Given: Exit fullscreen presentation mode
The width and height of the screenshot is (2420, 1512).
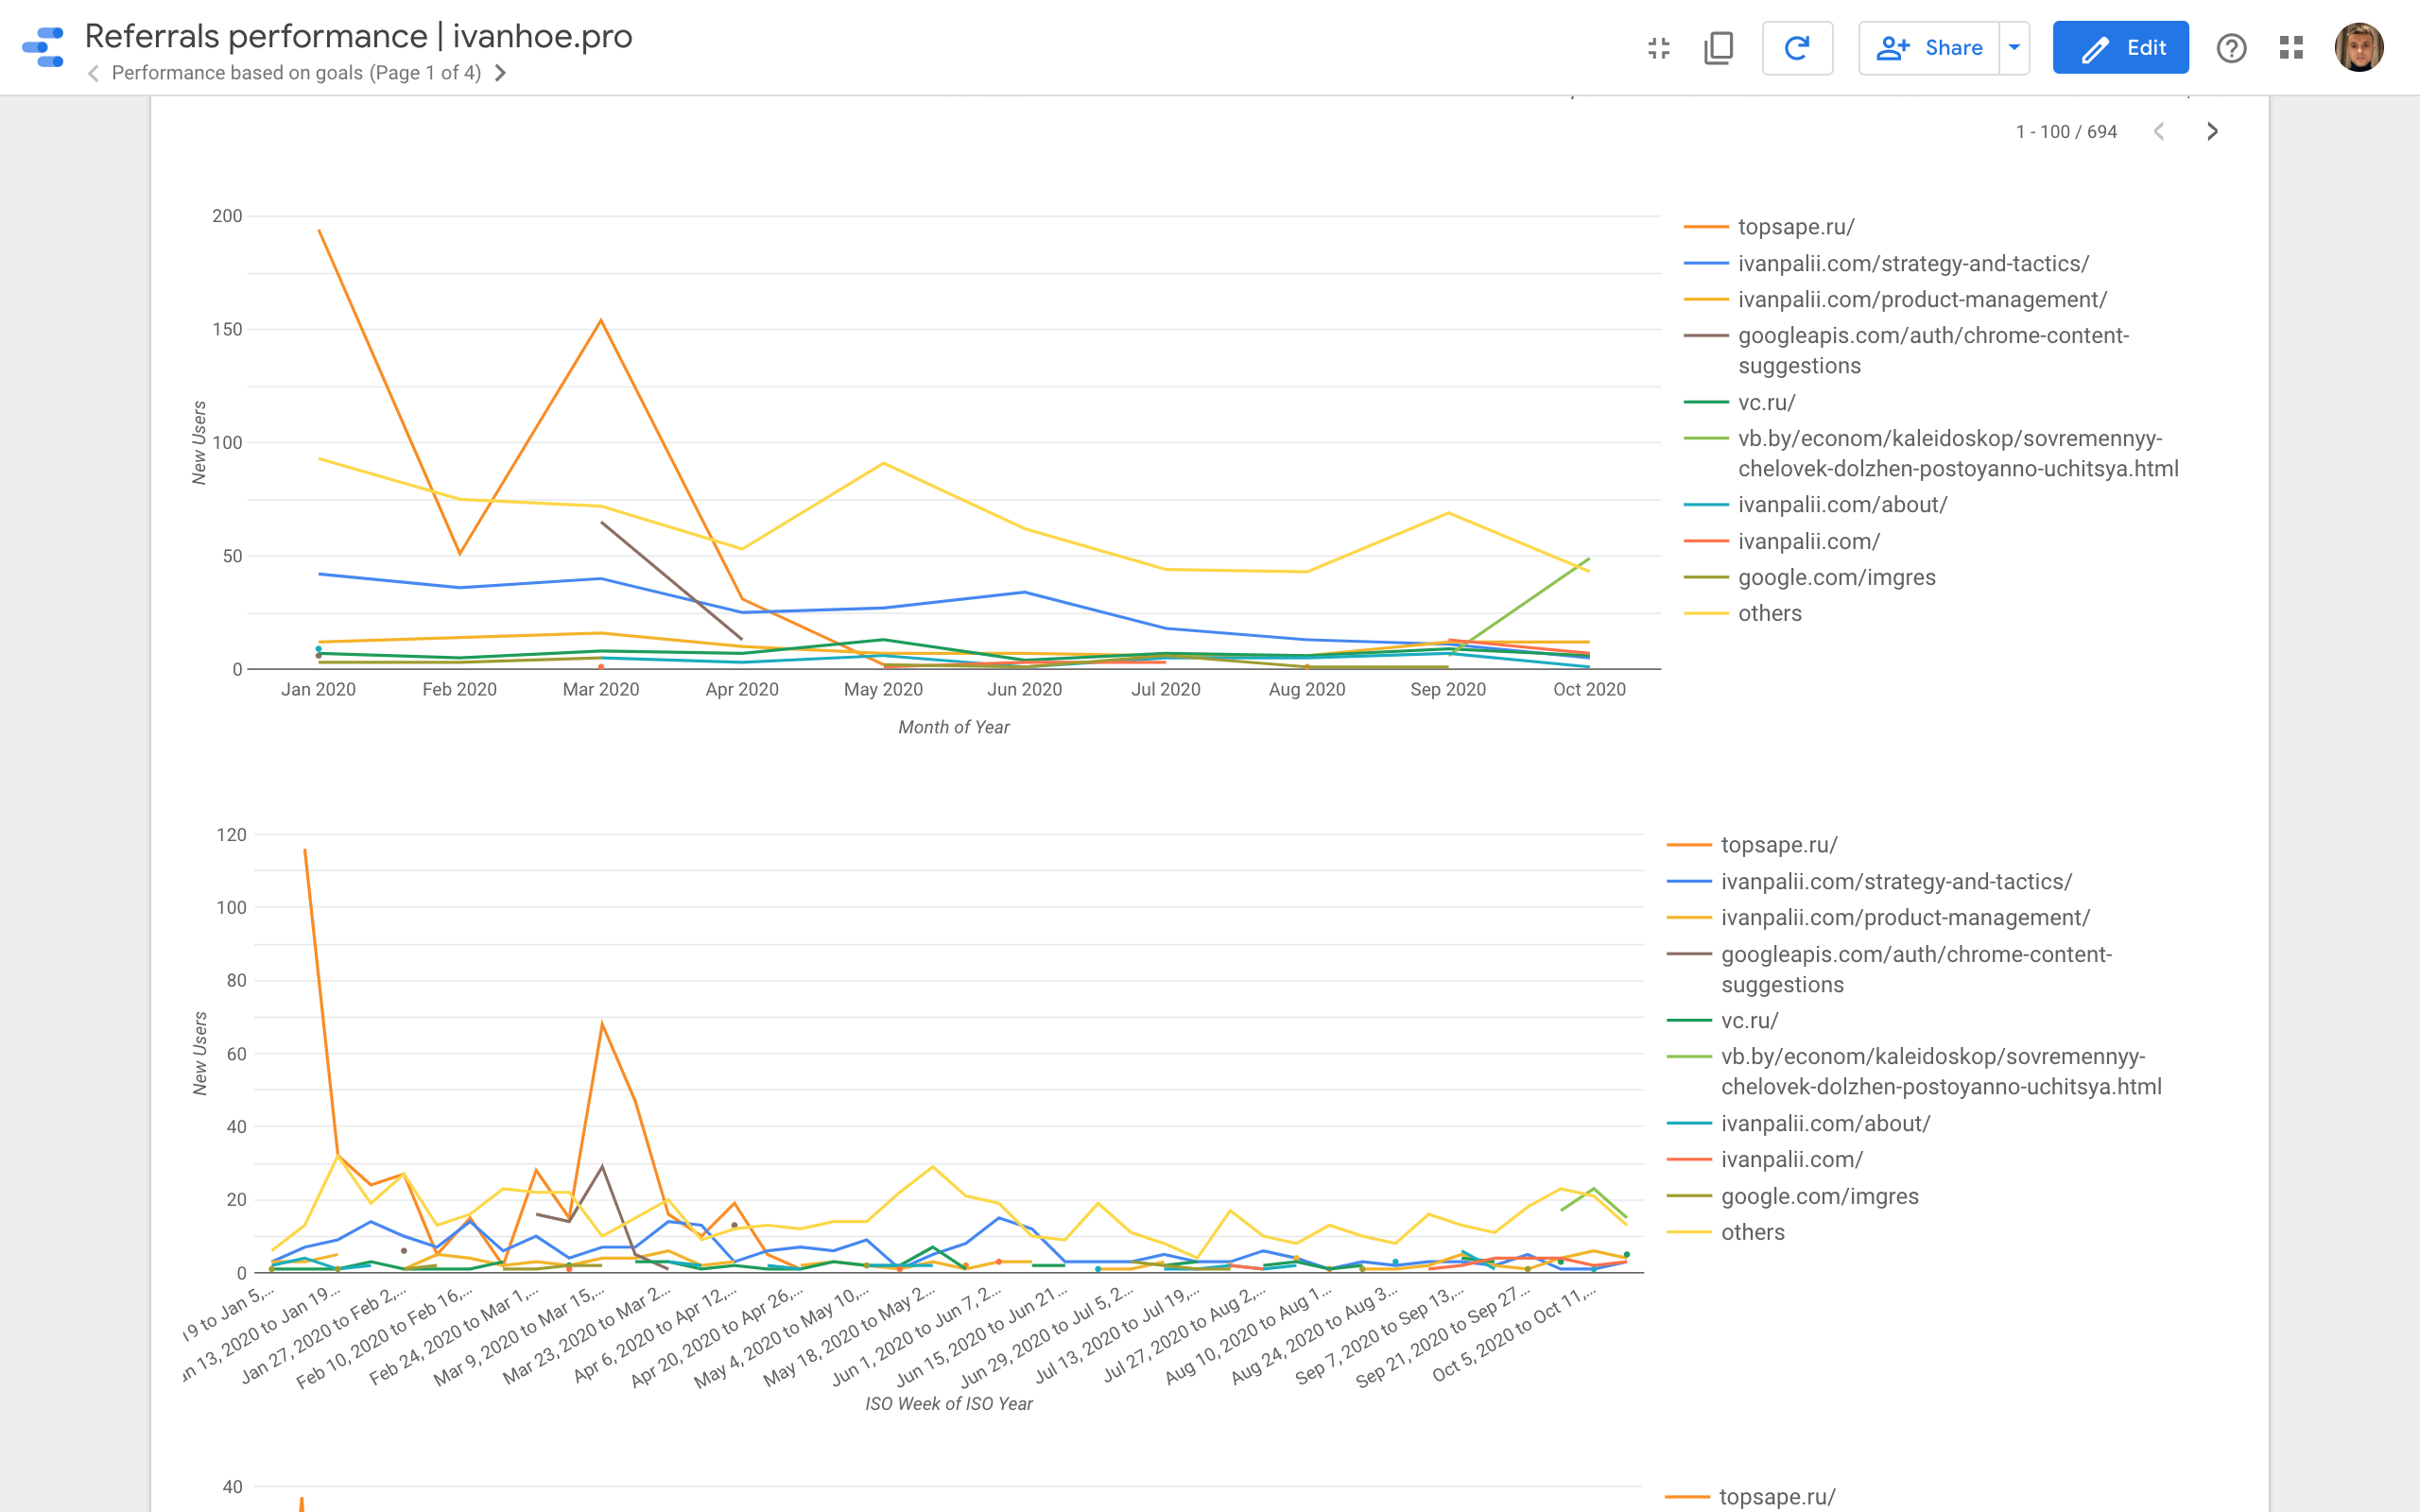Looking at the screenshot, I should (1658, 47).
